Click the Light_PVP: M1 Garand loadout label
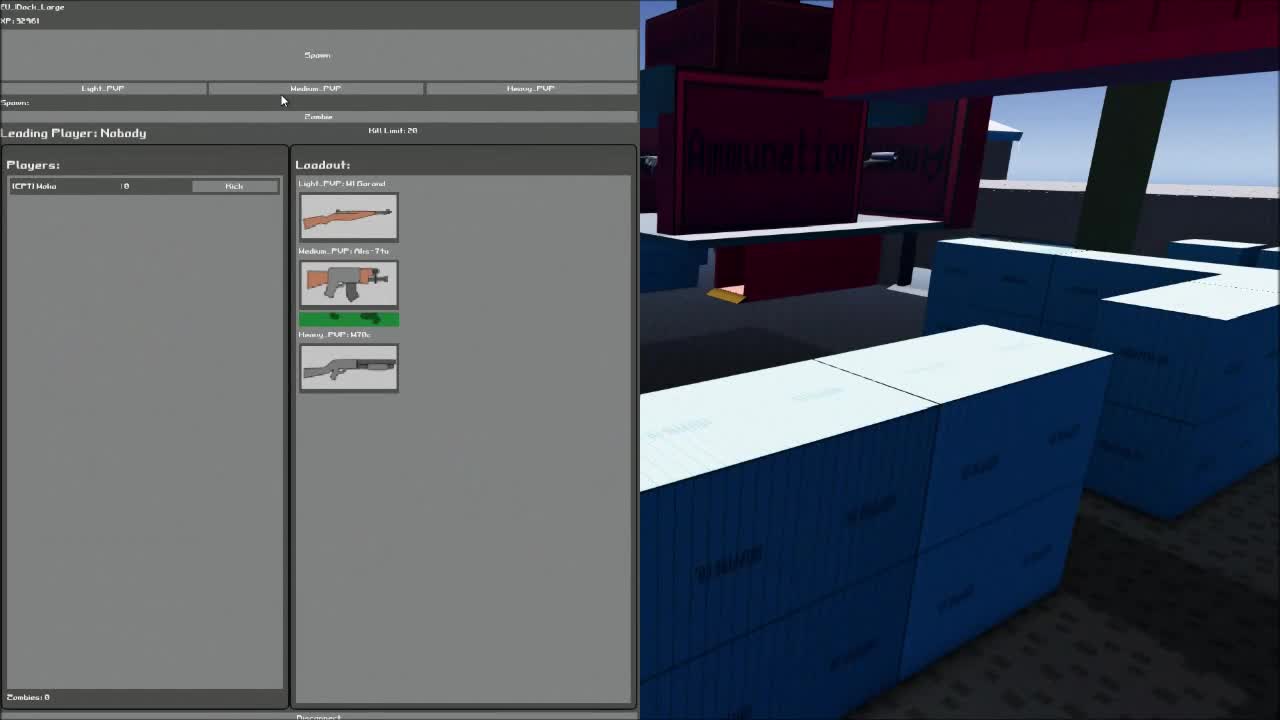The height and width of the screenshot is (720, 1280). (x=341, y=184)
